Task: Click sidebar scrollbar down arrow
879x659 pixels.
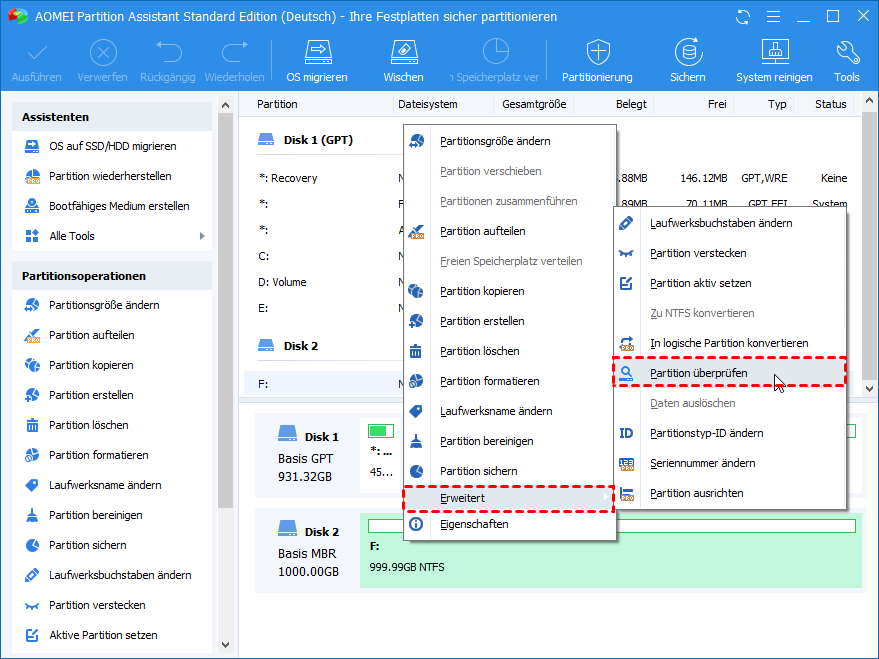Action: tap(225, 645)
